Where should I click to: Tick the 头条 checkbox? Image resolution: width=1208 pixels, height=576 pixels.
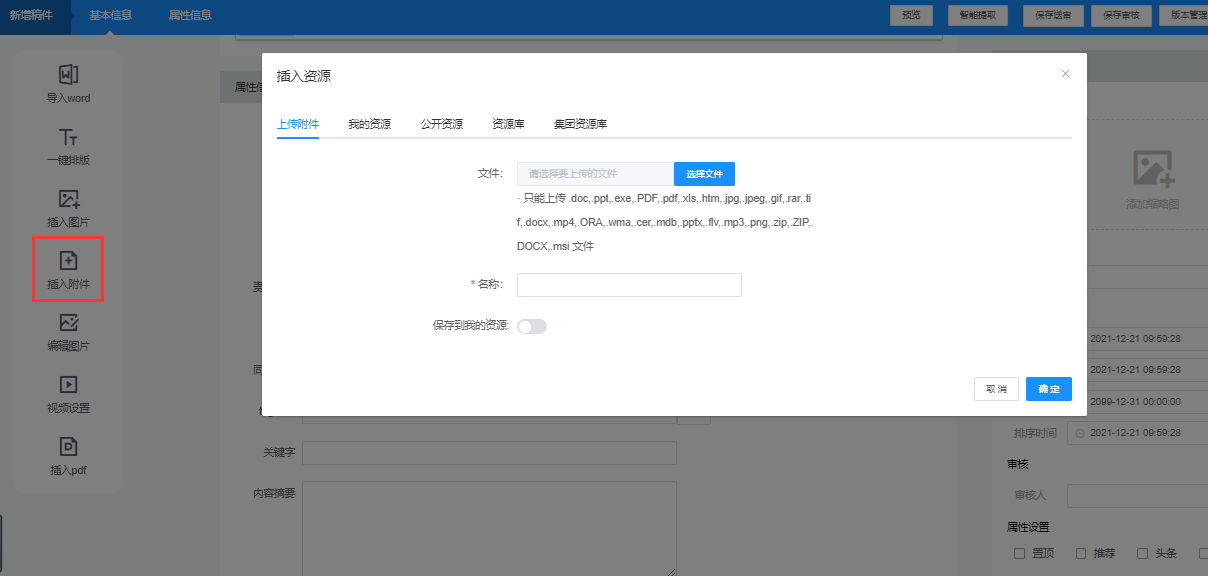coord(1141,553)
